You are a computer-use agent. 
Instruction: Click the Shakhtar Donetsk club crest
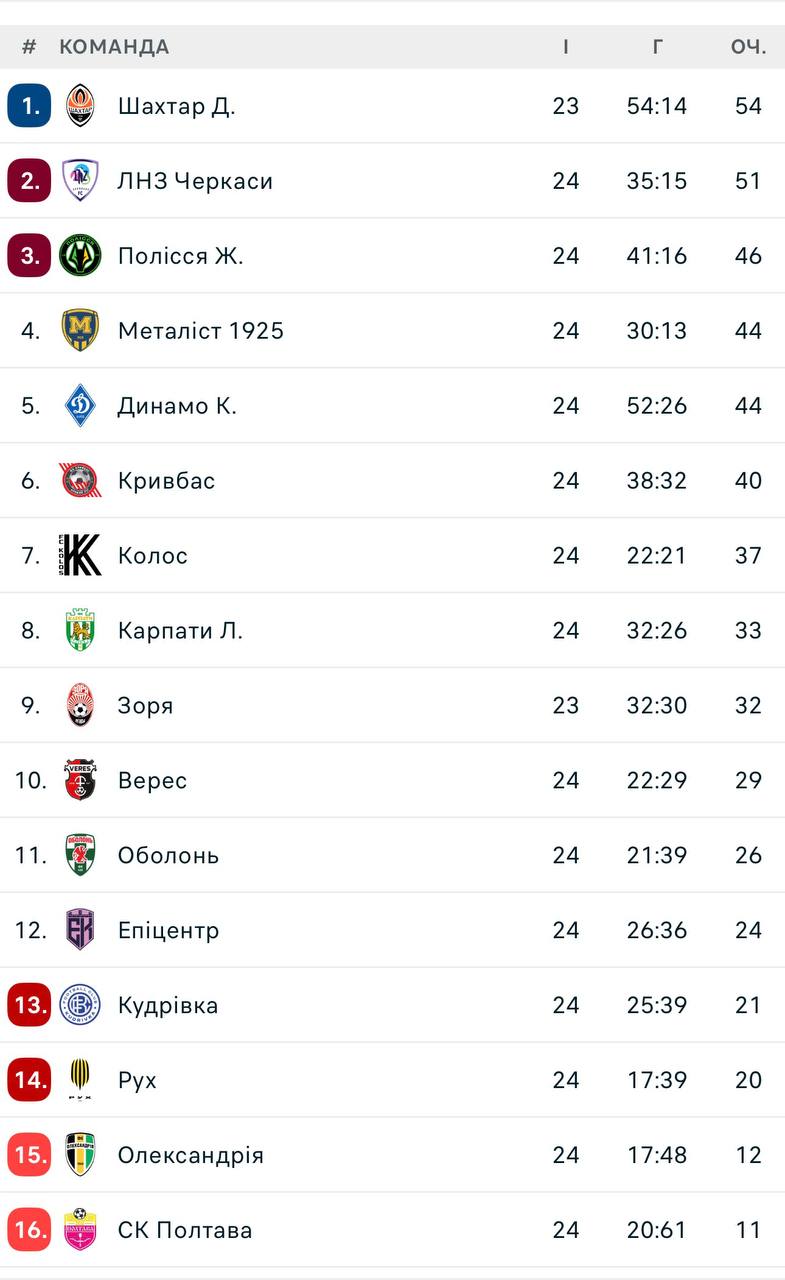click(x=80, y=106)
